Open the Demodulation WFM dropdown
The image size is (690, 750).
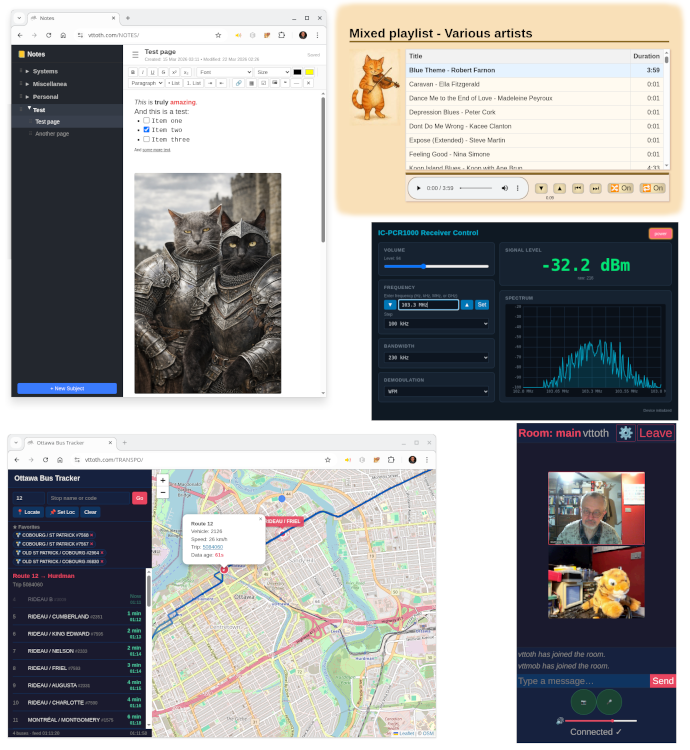434,391
